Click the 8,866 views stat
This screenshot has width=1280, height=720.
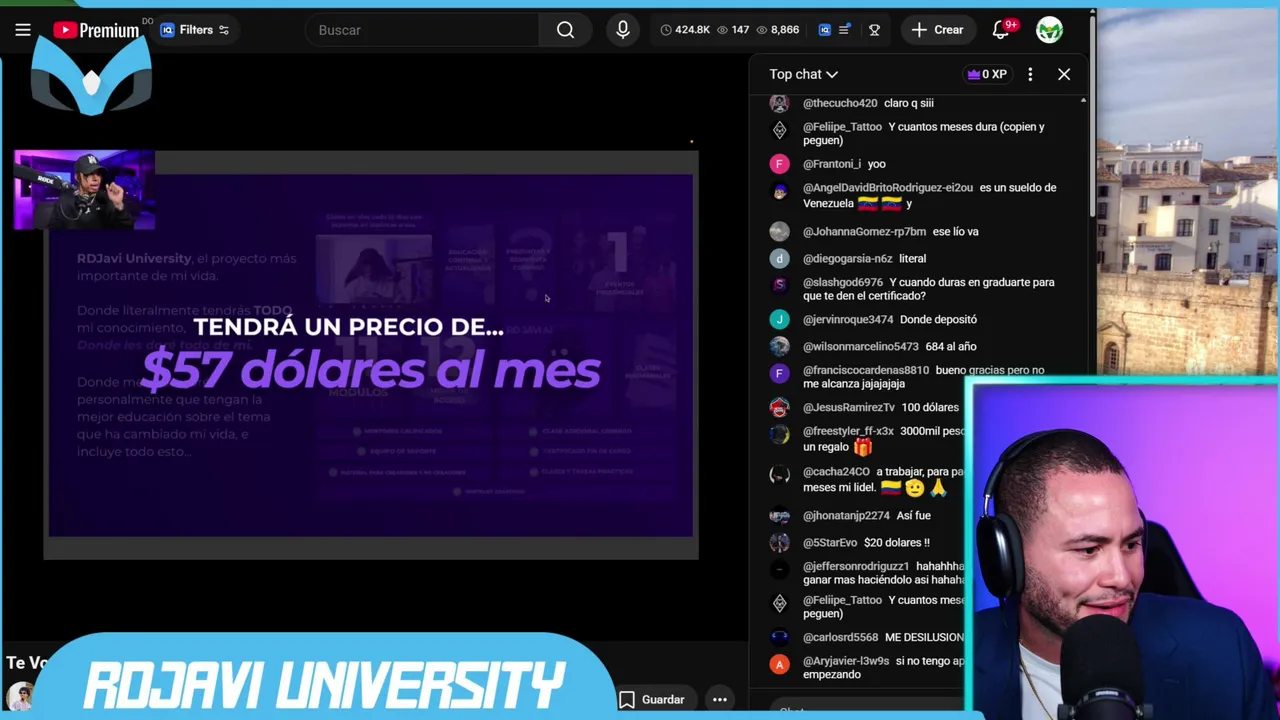point(778,30)
